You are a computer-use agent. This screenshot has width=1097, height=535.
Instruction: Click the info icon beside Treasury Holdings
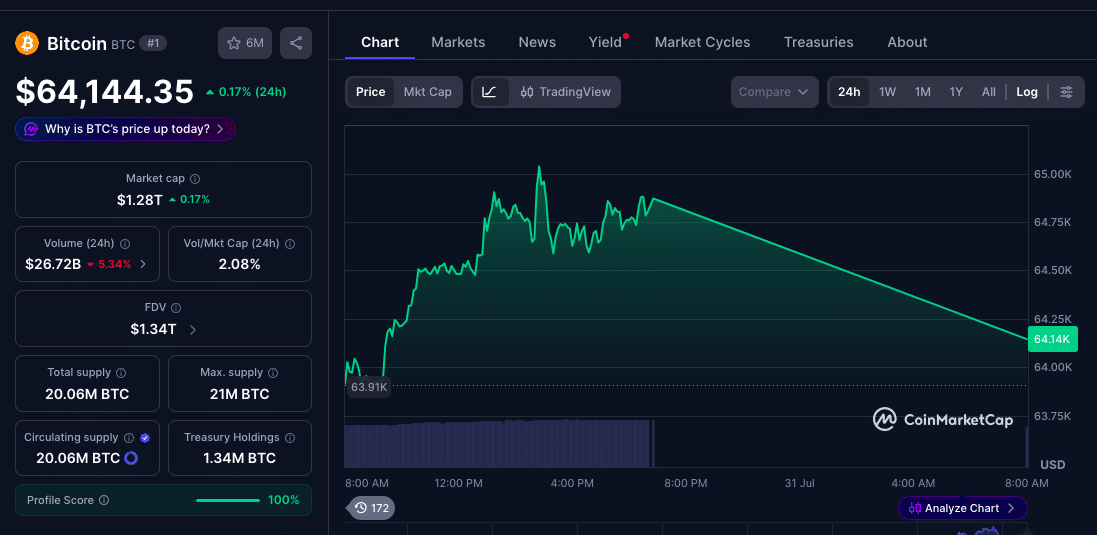coord(290,438)
